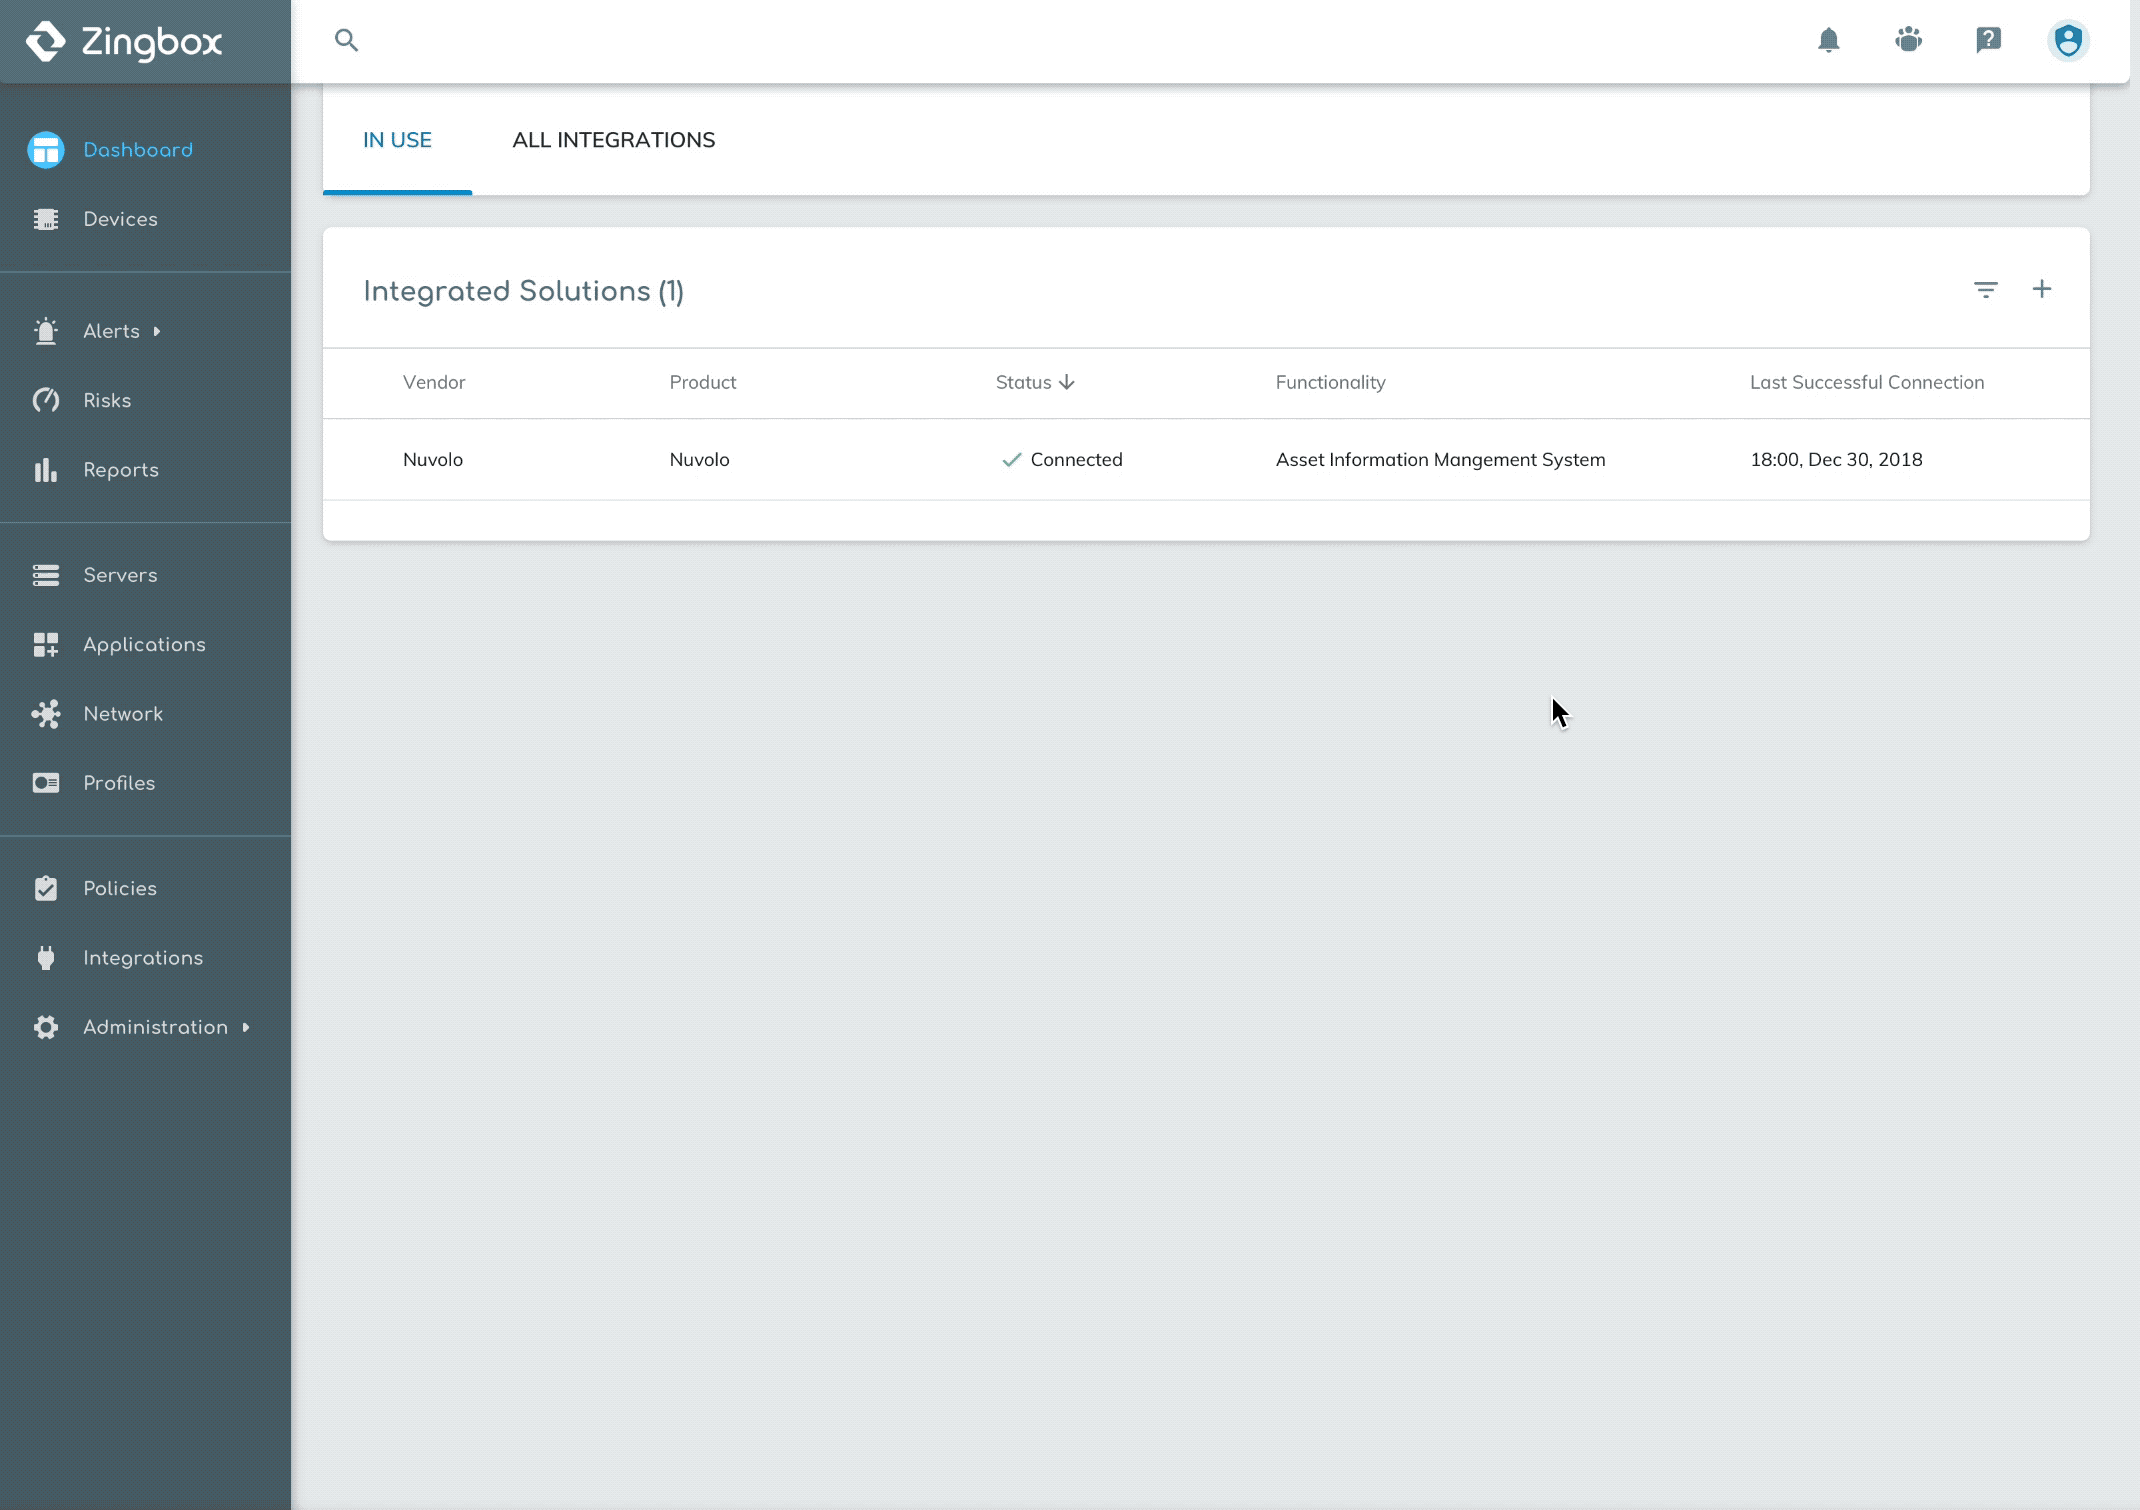Open the Reports page
The width and height of the screenshot is (2140, 1510).
pyautogui.click(x=121, y=470)
